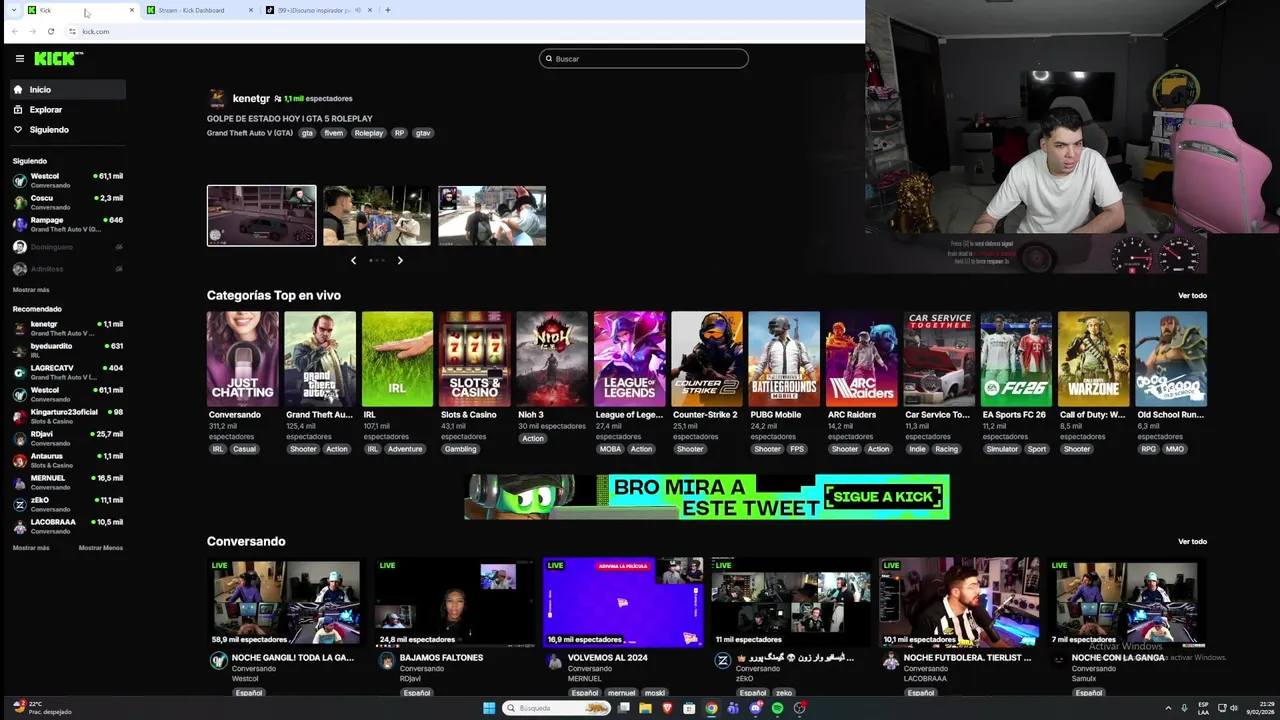The image size is (1280, 720).
Task: Click the Sigue a Kick banner
Action: [x=707, y=497]
